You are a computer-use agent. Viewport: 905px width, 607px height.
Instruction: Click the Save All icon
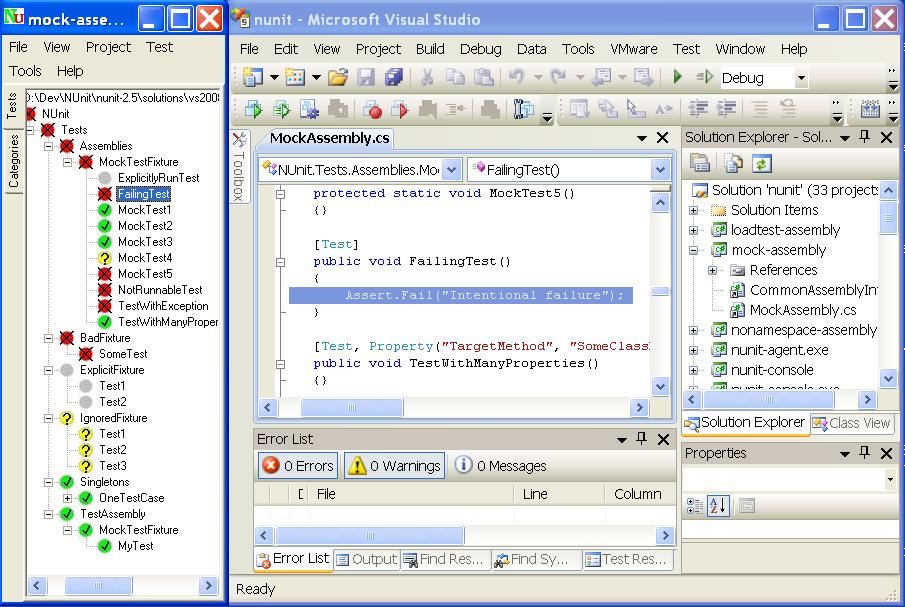(394, 77)
